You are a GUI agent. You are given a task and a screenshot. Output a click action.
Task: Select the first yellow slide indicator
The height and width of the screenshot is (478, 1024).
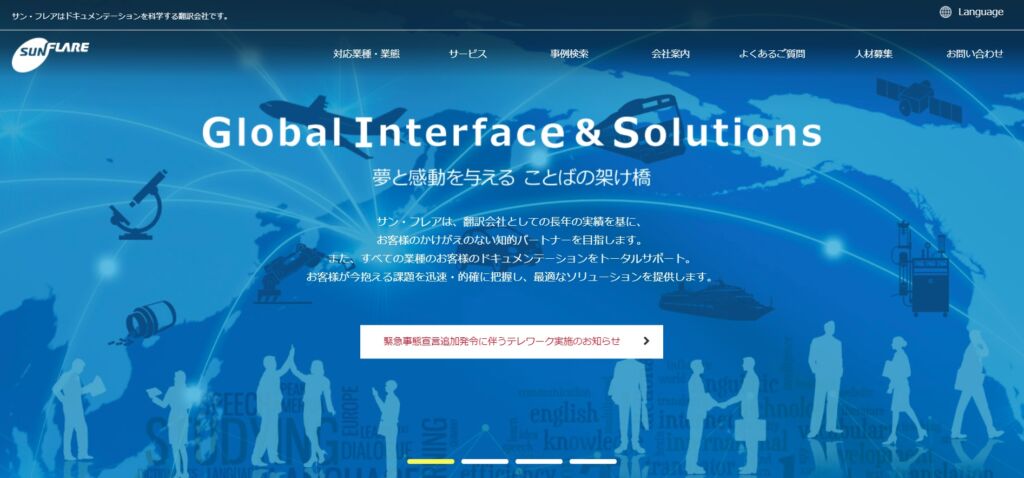click(x=430, y=462)
